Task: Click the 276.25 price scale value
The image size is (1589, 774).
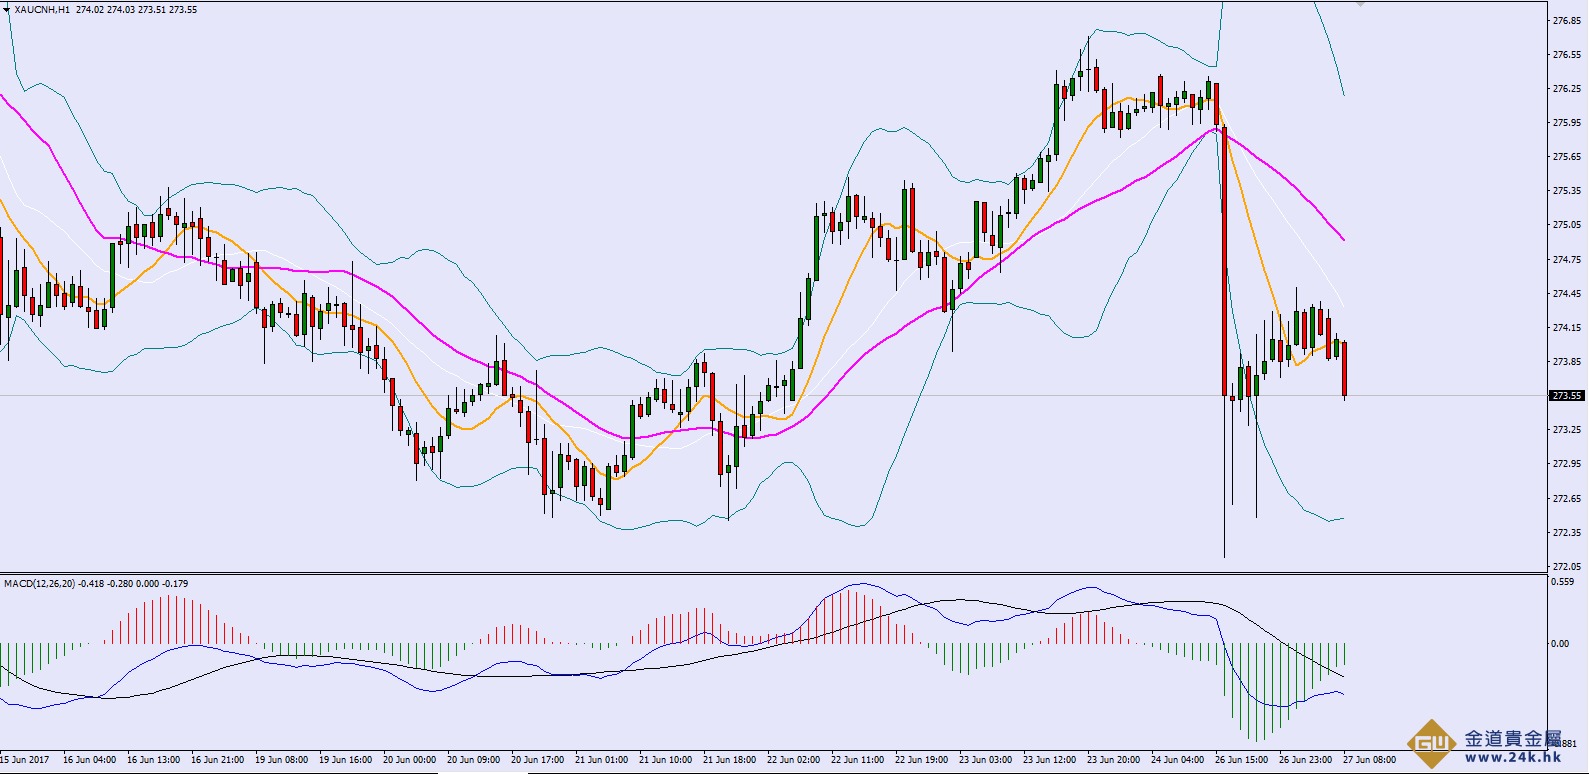Action: 1566,88
